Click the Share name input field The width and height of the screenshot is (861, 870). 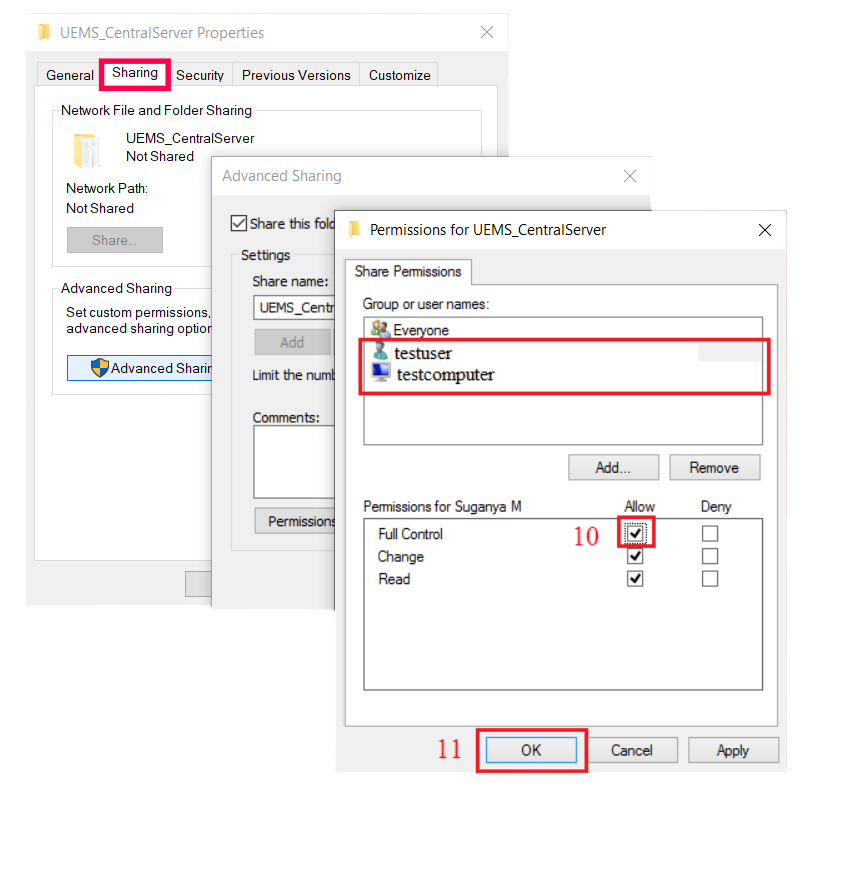point(292,307)
